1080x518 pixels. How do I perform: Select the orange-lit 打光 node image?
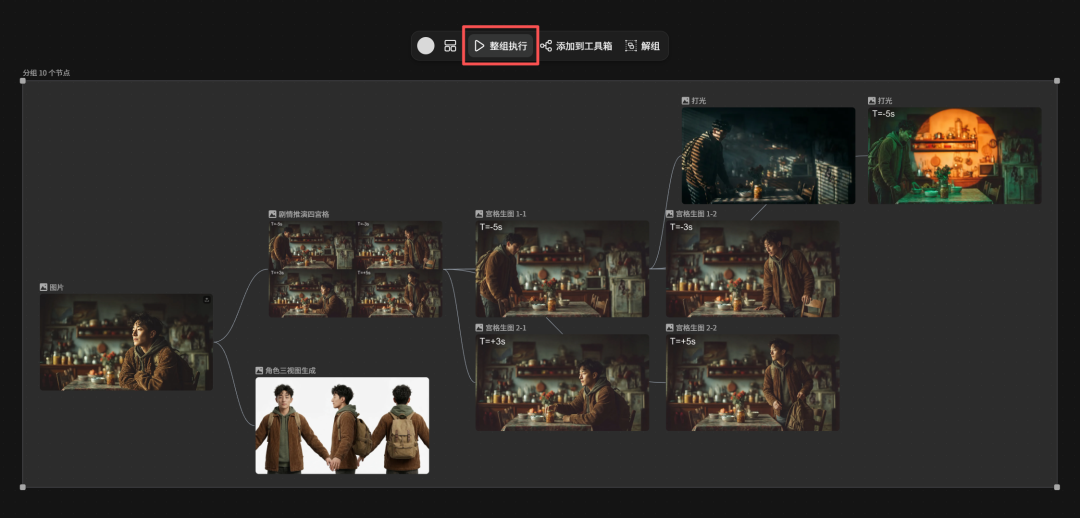click(954, 155)
